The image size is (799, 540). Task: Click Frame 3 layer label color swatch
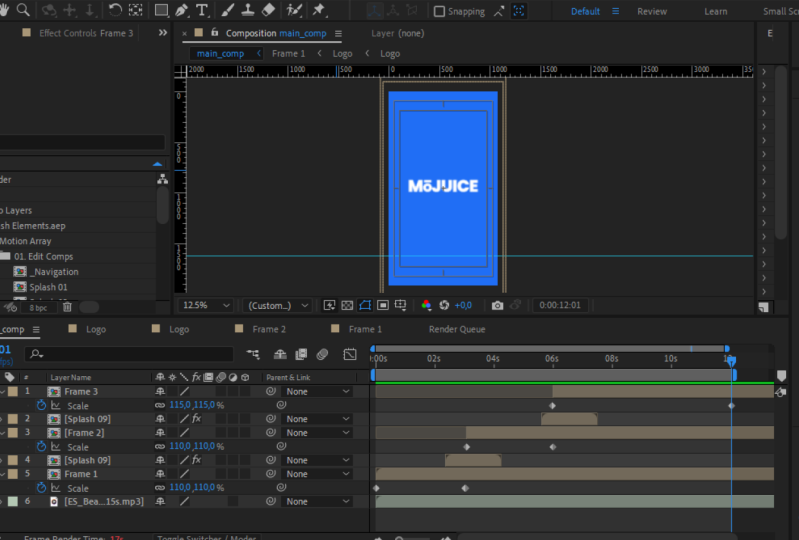[x=13, y=391]
